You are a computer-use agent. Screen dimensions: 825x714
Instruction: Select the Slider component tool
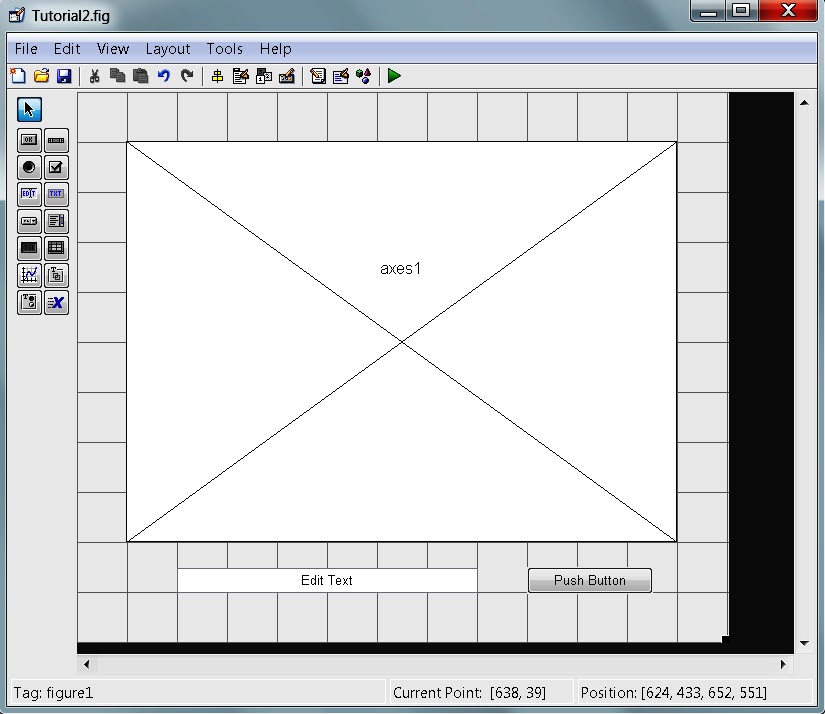click(56, 139)
